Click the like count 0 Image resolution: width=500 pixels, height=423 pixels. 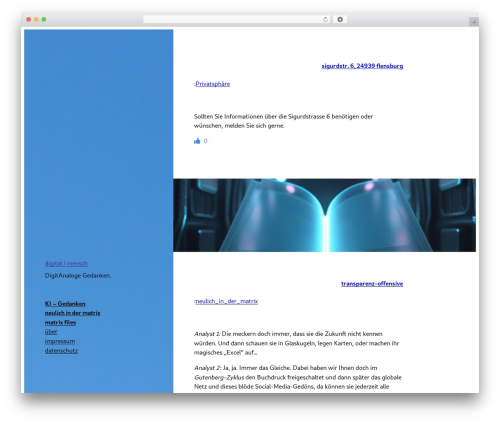point(205,141)
